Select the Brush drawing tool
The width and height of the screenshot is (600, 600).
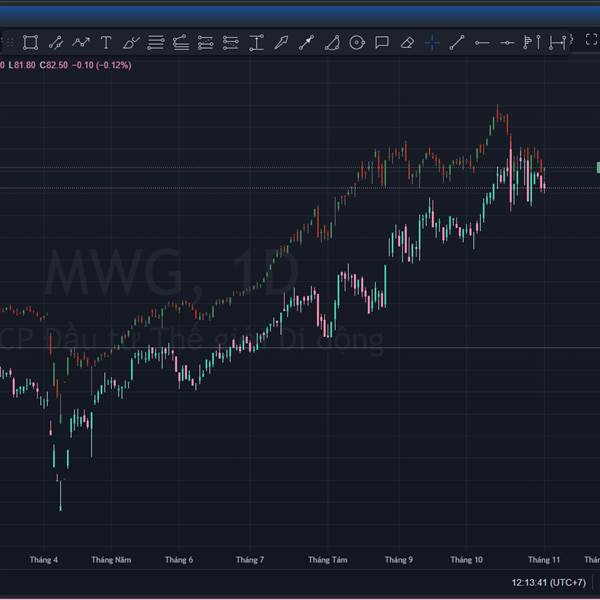point(131,42)
